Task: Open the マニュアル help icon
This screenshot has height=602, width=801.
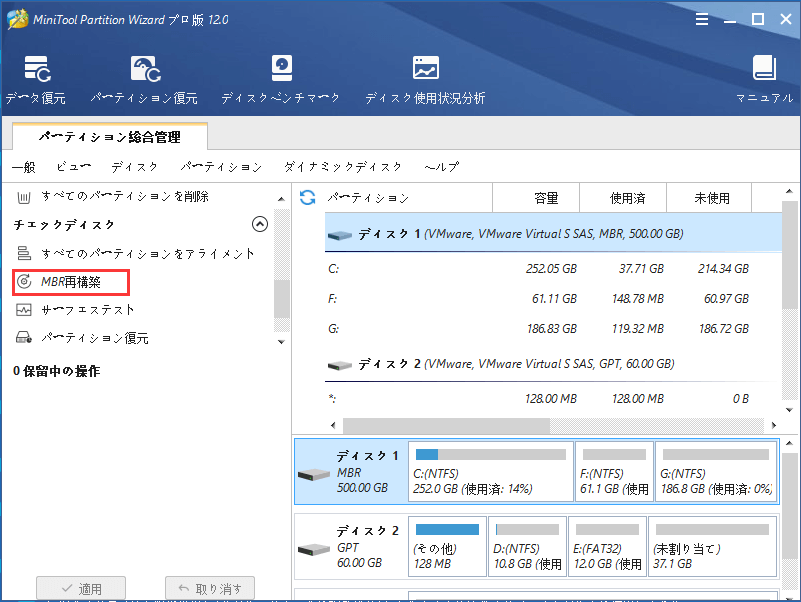Action: [764, 75]
